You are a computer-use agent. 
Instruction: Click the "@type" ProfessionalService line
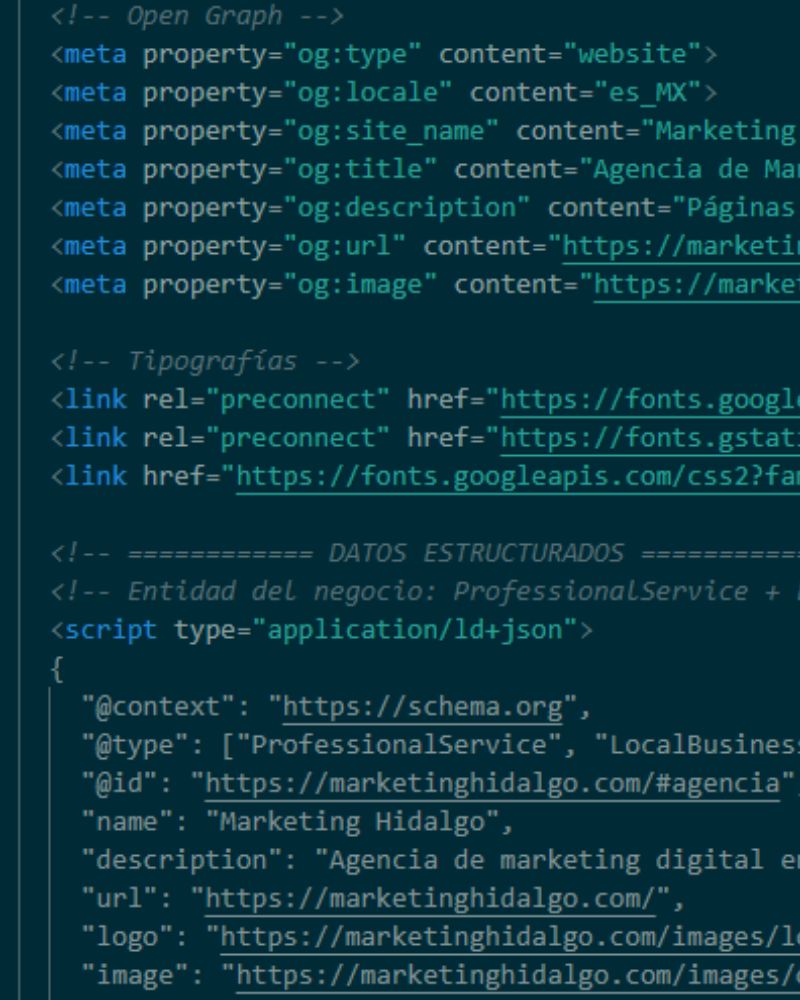point(441,745)
